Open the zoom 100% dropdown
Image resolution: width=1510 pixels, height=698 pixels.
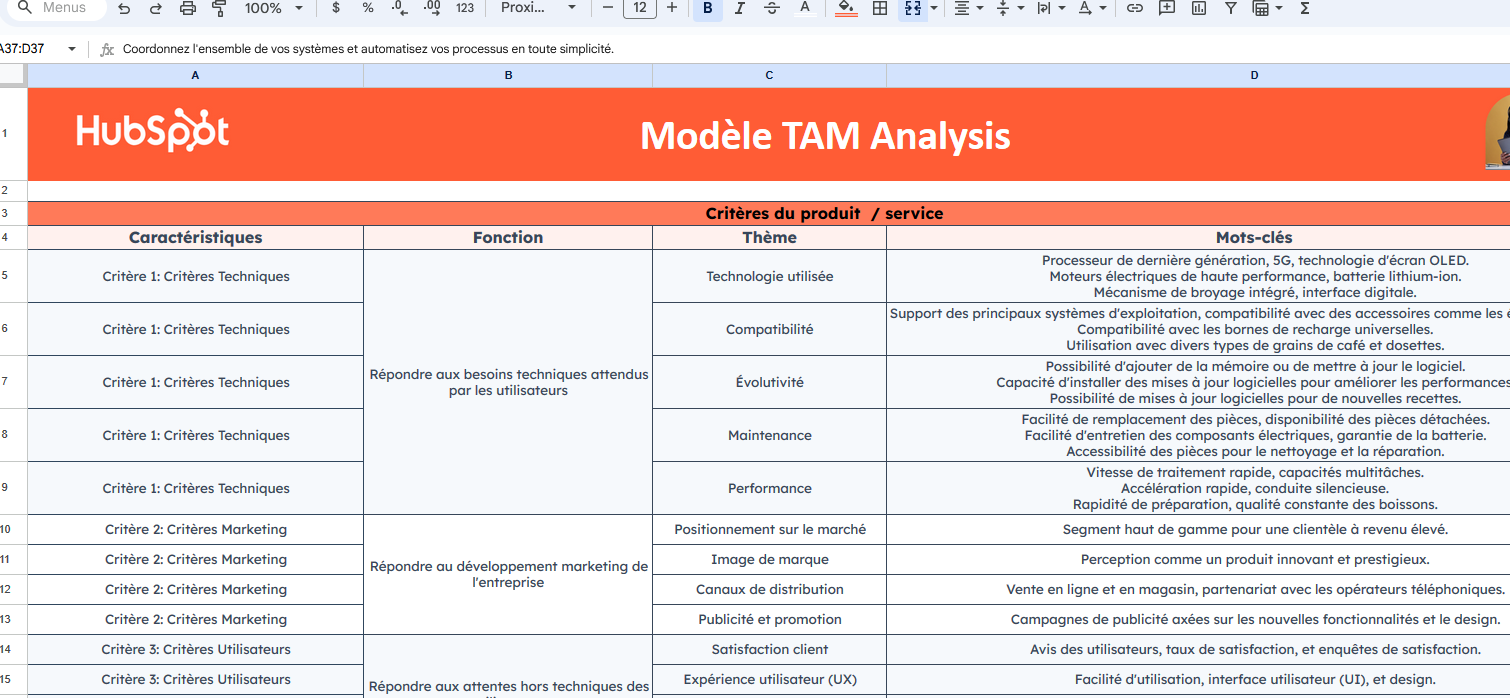point(274,8)
